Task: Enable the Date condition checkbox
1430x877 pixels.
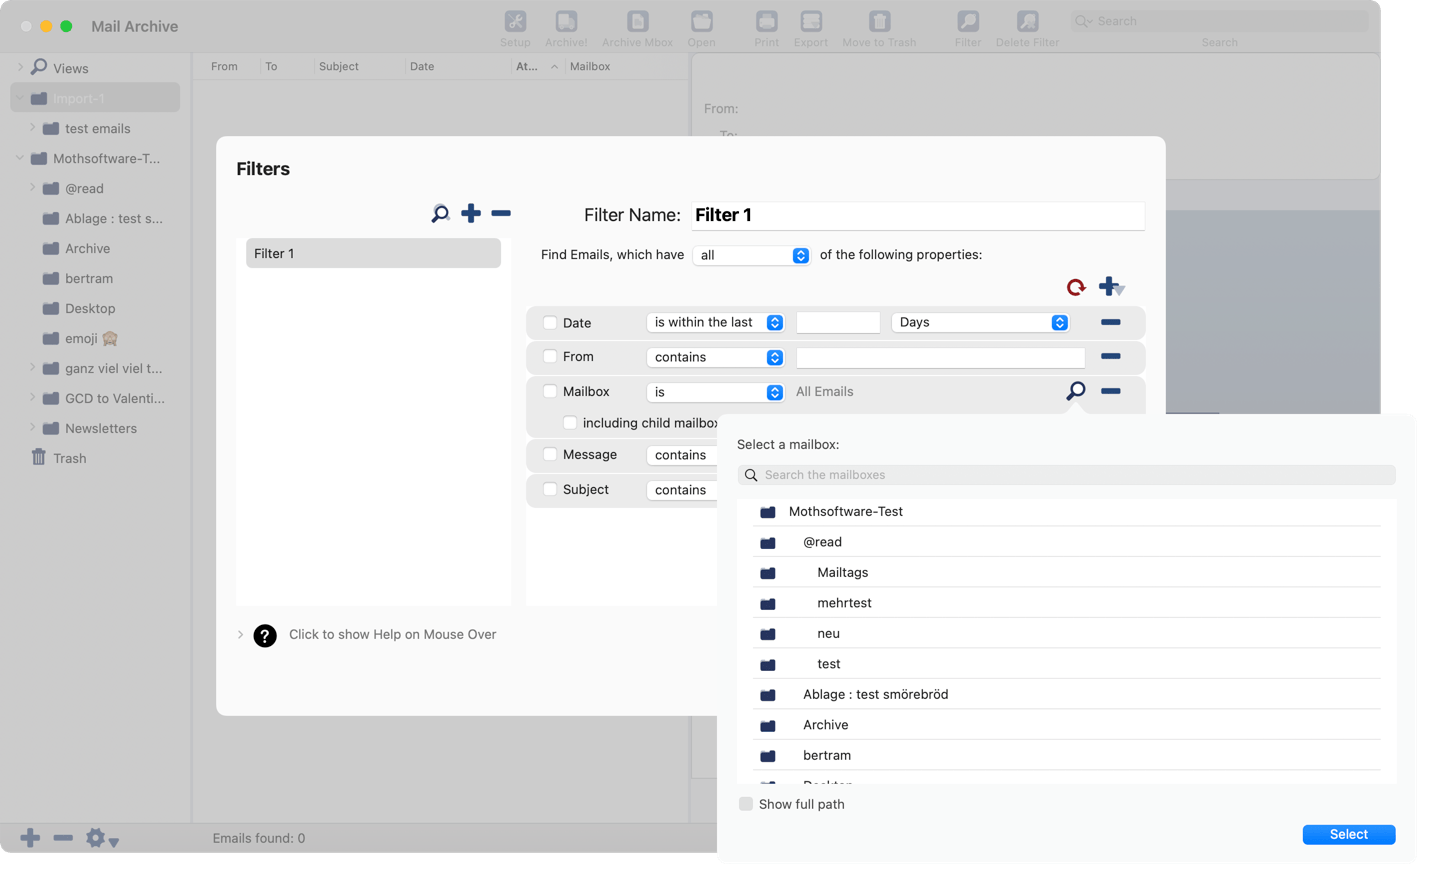Action: tap(550, 323)
